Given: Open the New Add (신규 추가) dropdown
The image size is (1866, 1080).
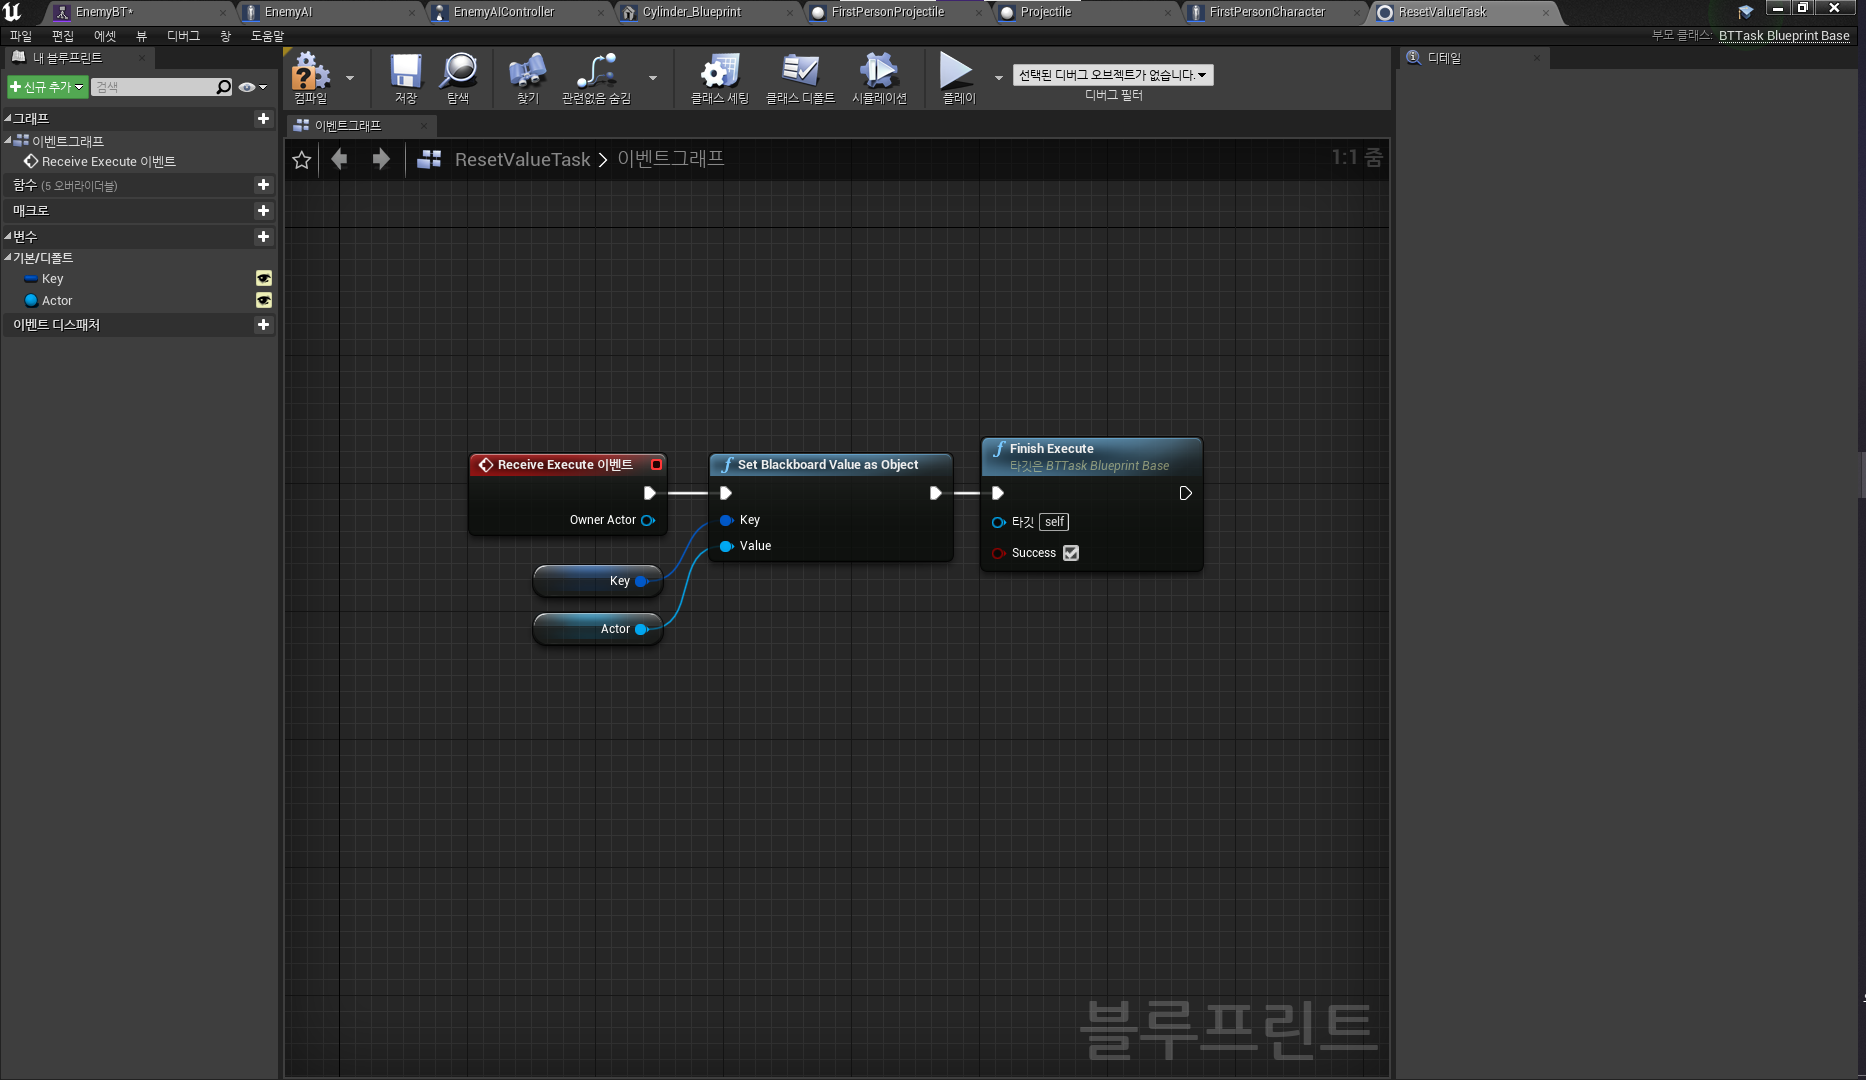Looking at the screenshot, I should pos(47,87).
